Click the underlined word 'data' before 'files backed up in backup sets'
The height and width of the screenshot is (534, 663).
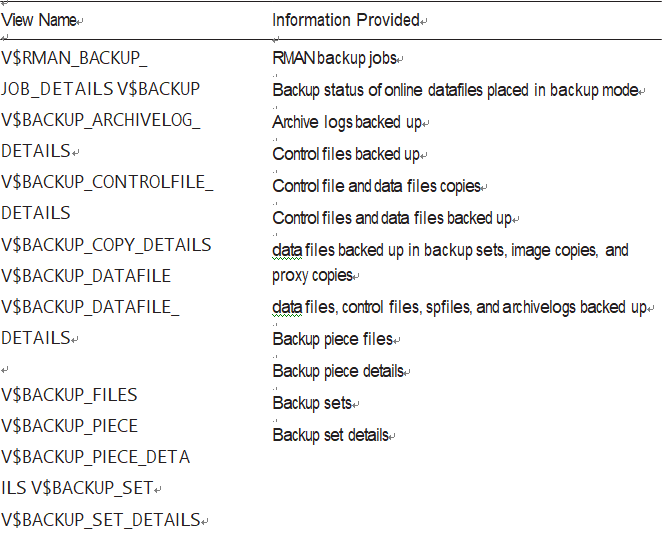[x=287, y=250]
